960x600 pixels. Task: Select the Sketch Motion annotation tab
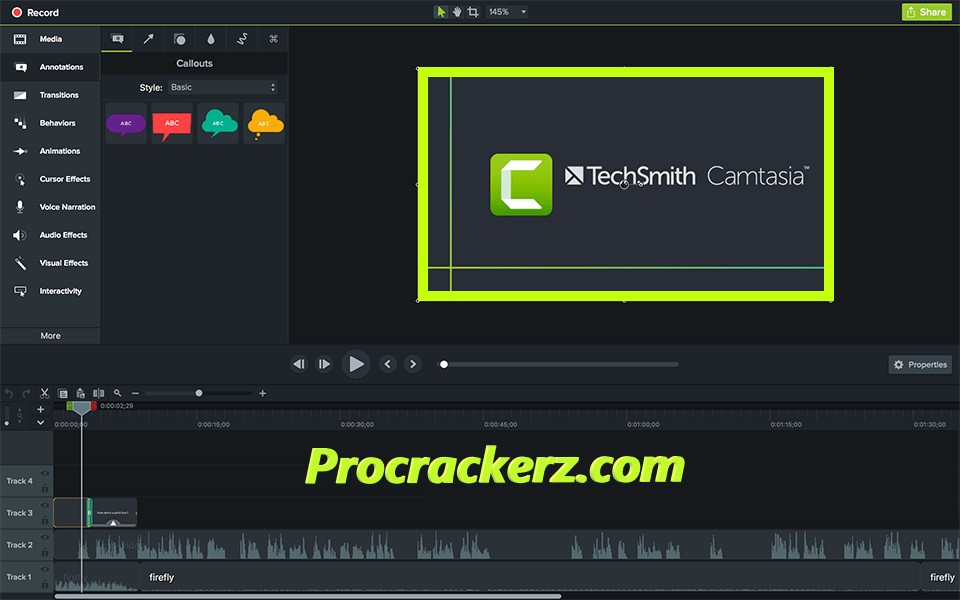pyautogui.click(x=242, y=39)
